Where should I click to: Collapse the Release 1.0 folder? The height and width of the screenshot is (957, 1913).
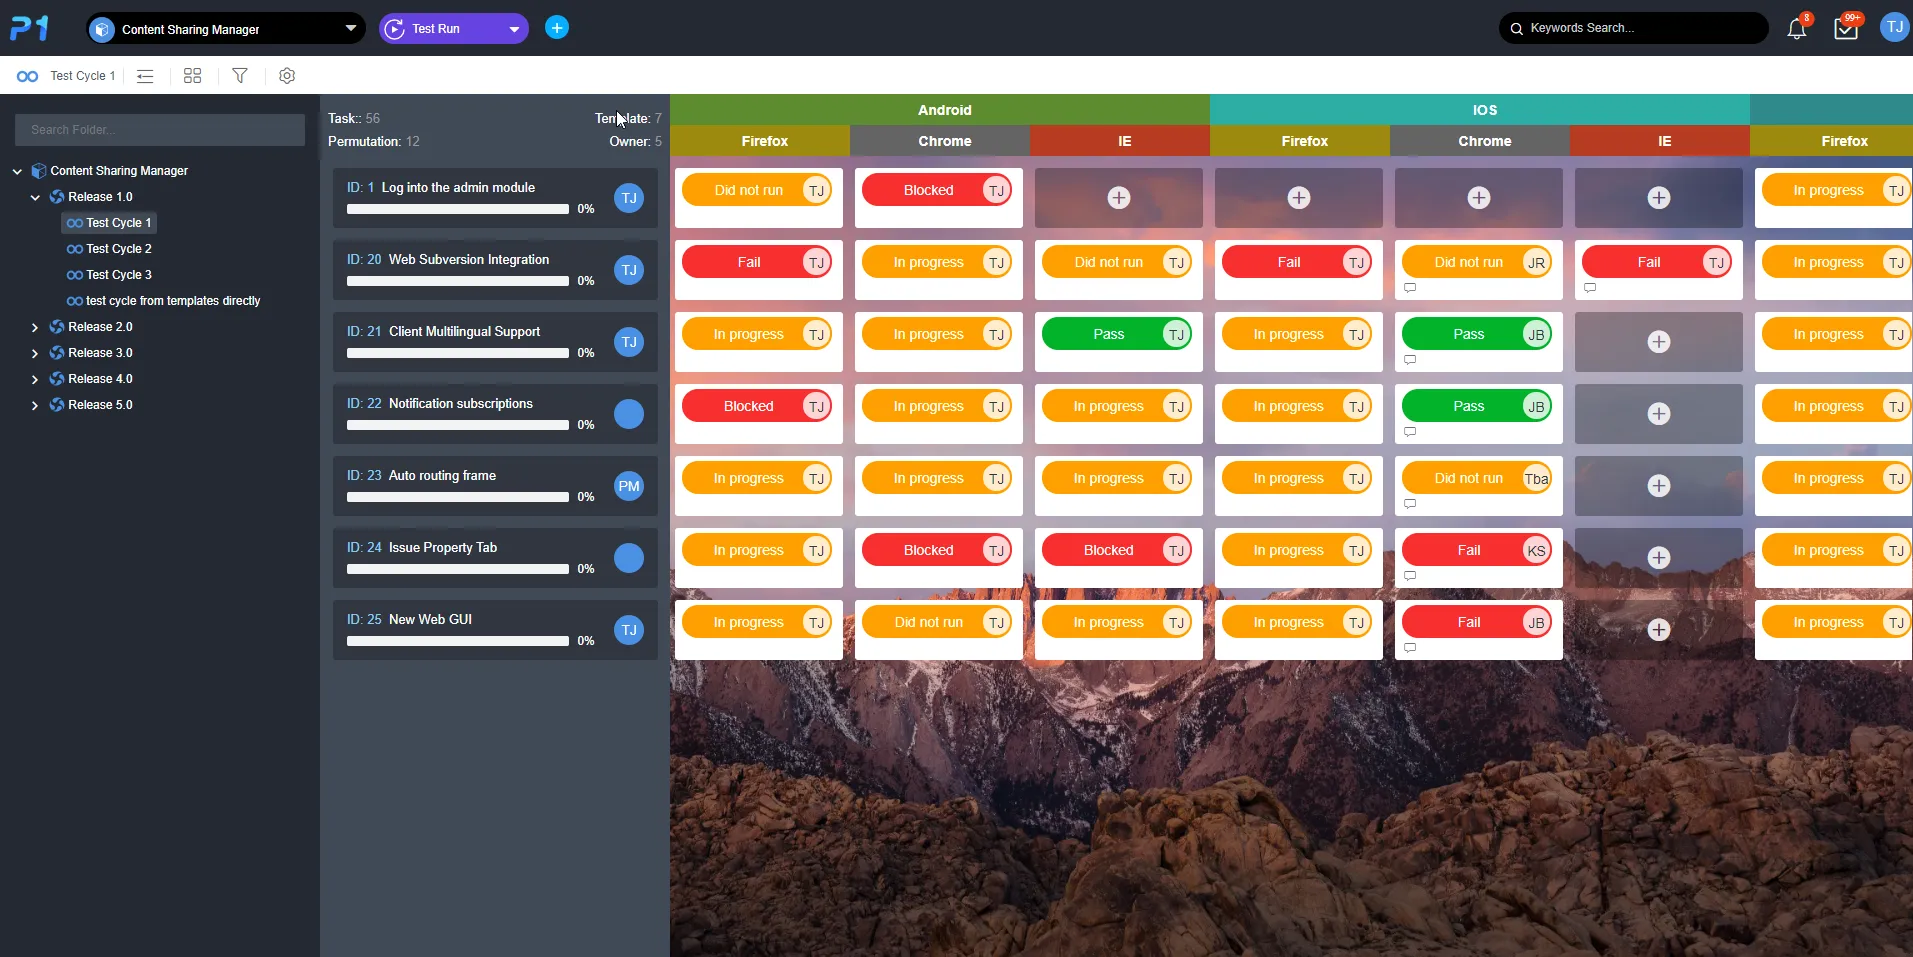click(x=35, y=197)
